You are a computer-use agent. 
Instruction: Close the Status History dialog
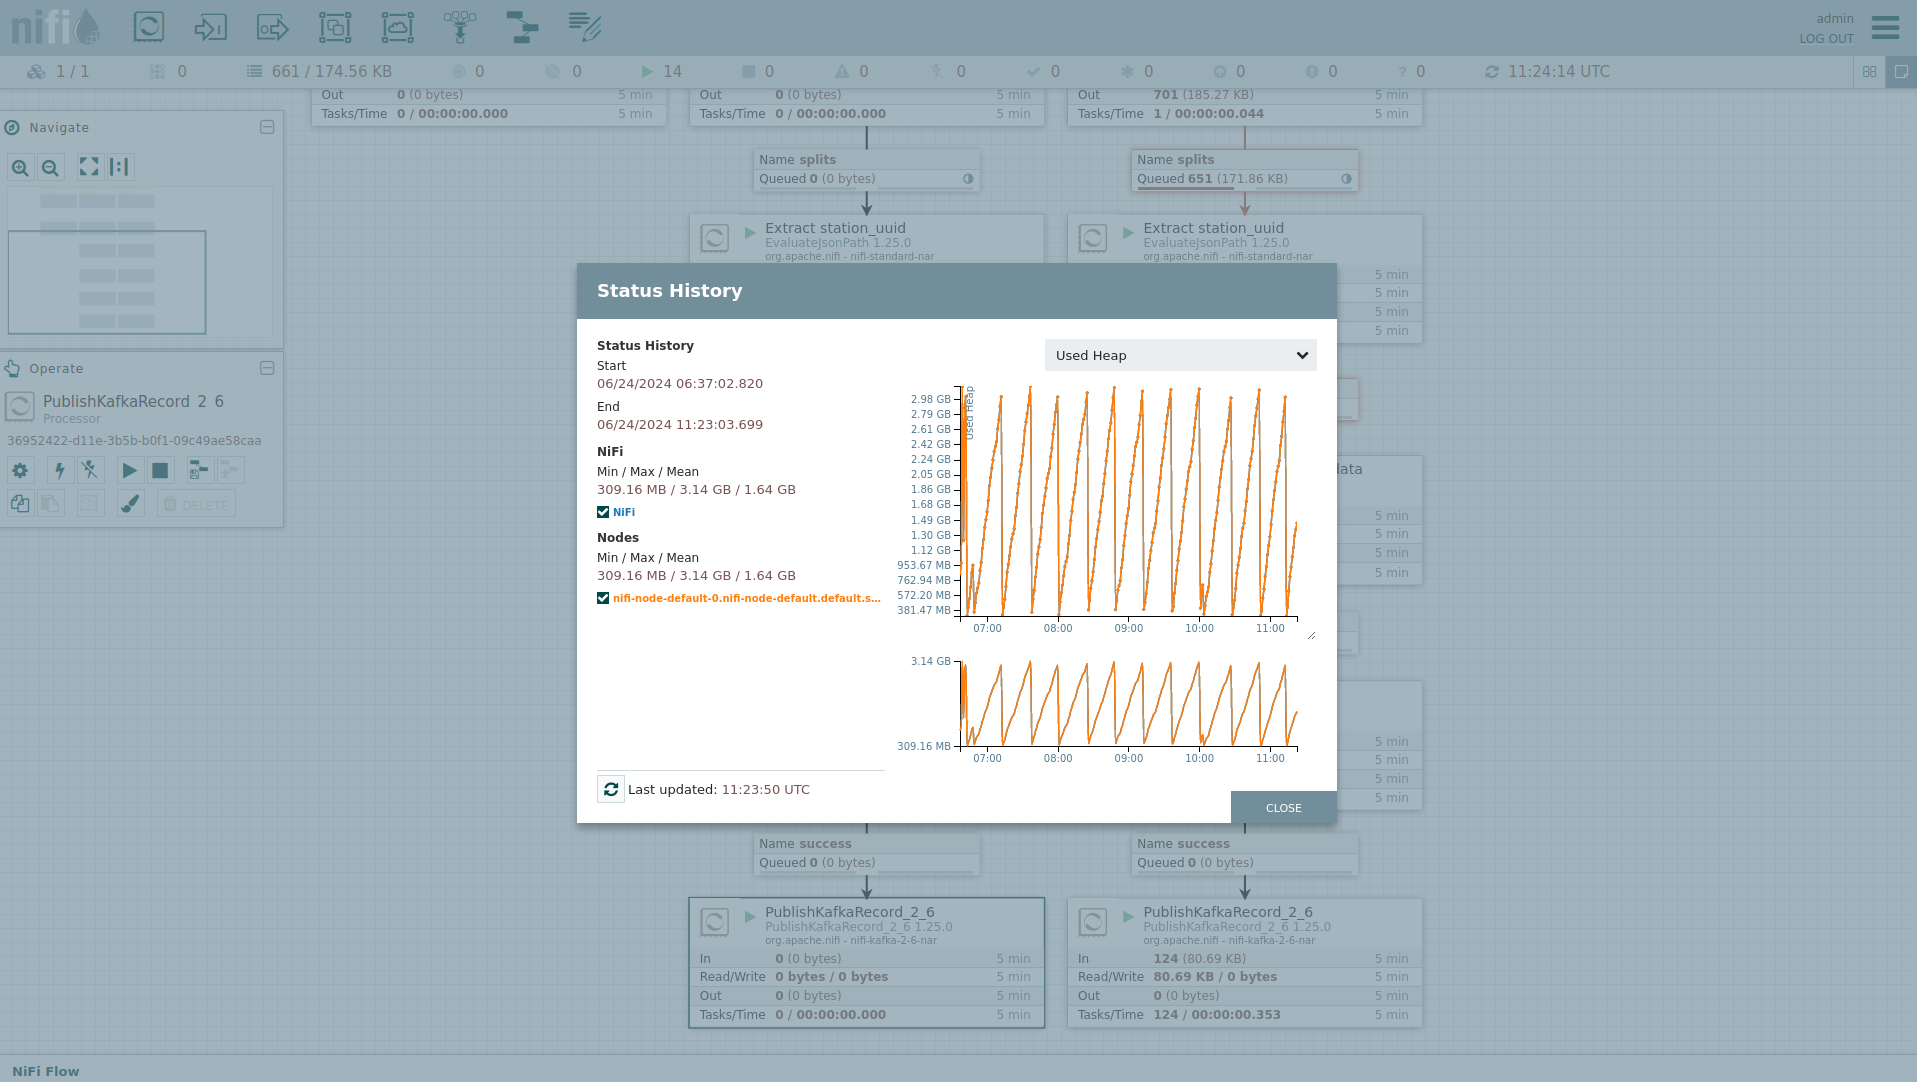click(x=1283, y=808)
